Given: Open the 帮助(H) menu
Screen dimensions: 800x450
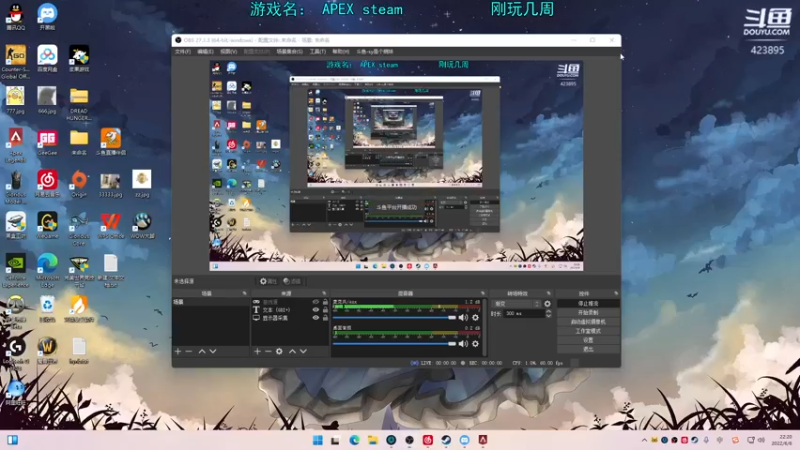Looking at the screenshot, I should point(341,52).
